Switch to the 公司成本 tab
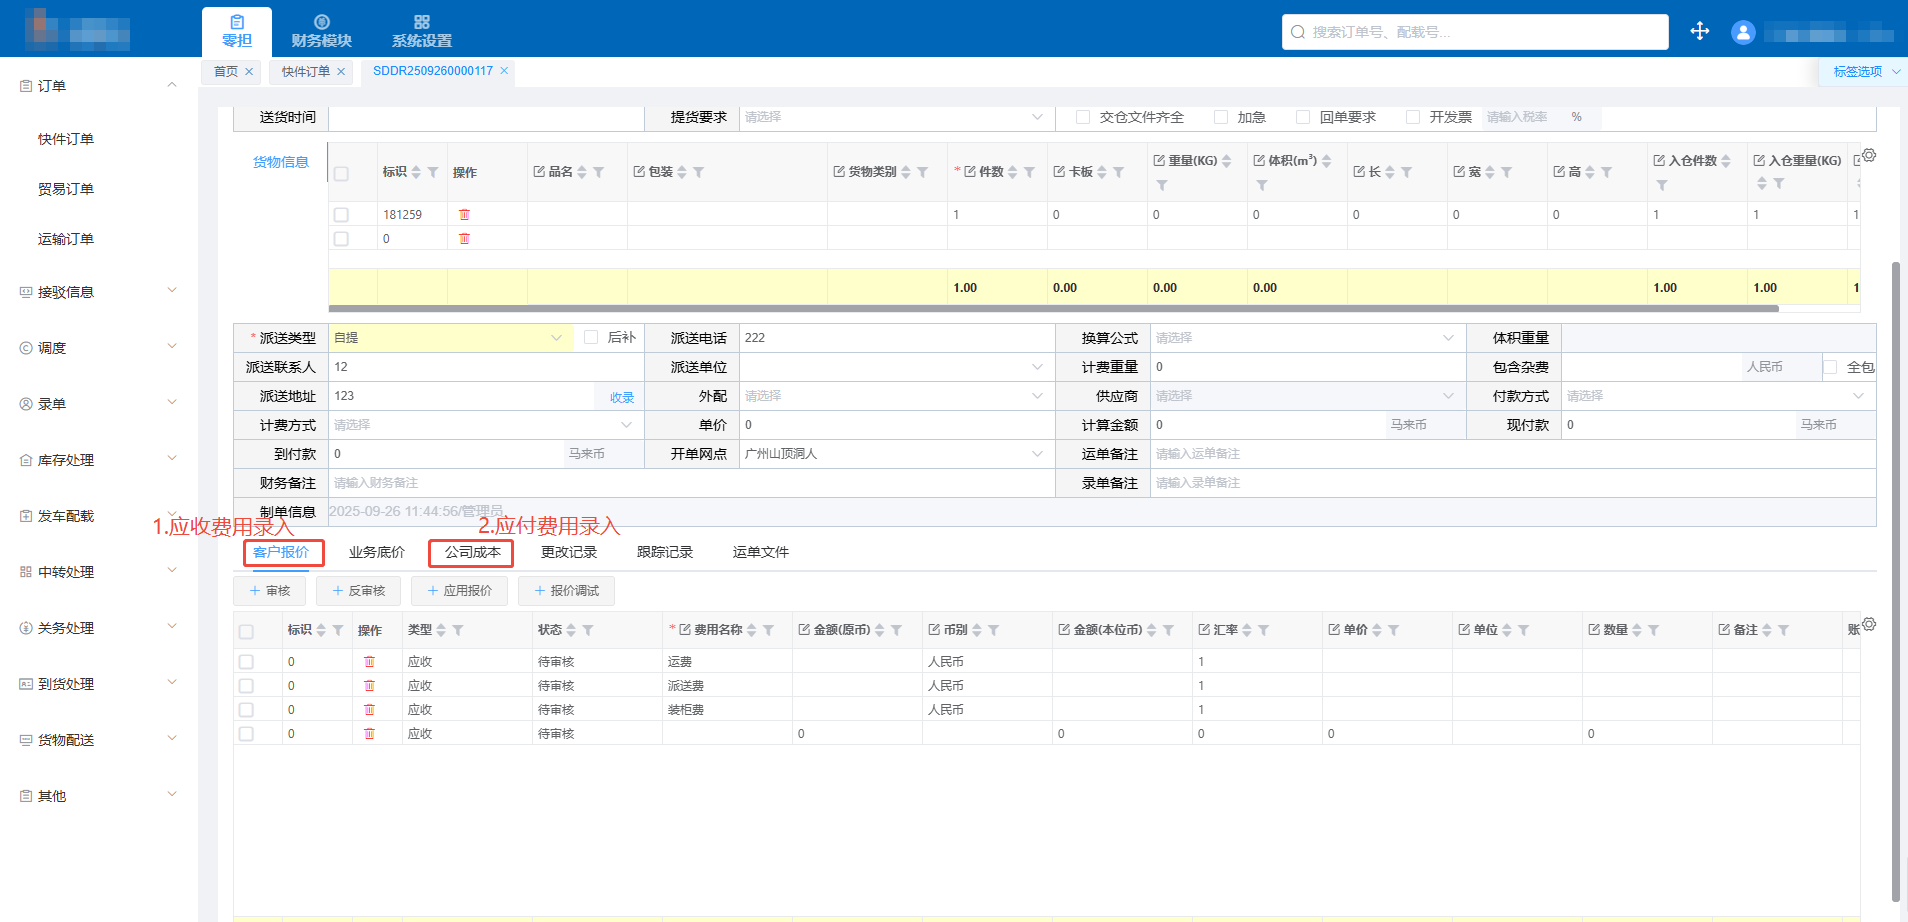Image resolution: width=1908 pixels, height=922 pixels. click(x=472, y=553)
